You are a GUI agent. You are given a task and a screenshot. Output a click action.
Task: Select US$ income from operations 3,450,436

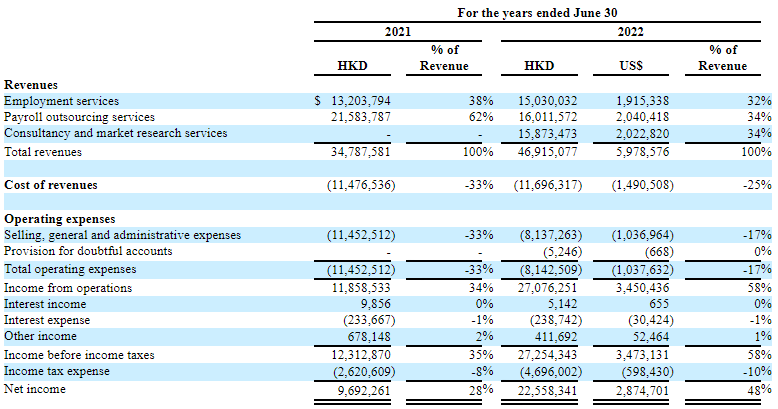(x=643, y=288)
